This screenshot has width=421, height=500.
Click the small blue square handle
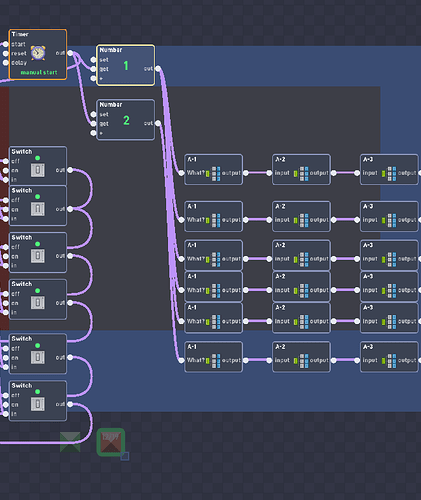point(125,456)
